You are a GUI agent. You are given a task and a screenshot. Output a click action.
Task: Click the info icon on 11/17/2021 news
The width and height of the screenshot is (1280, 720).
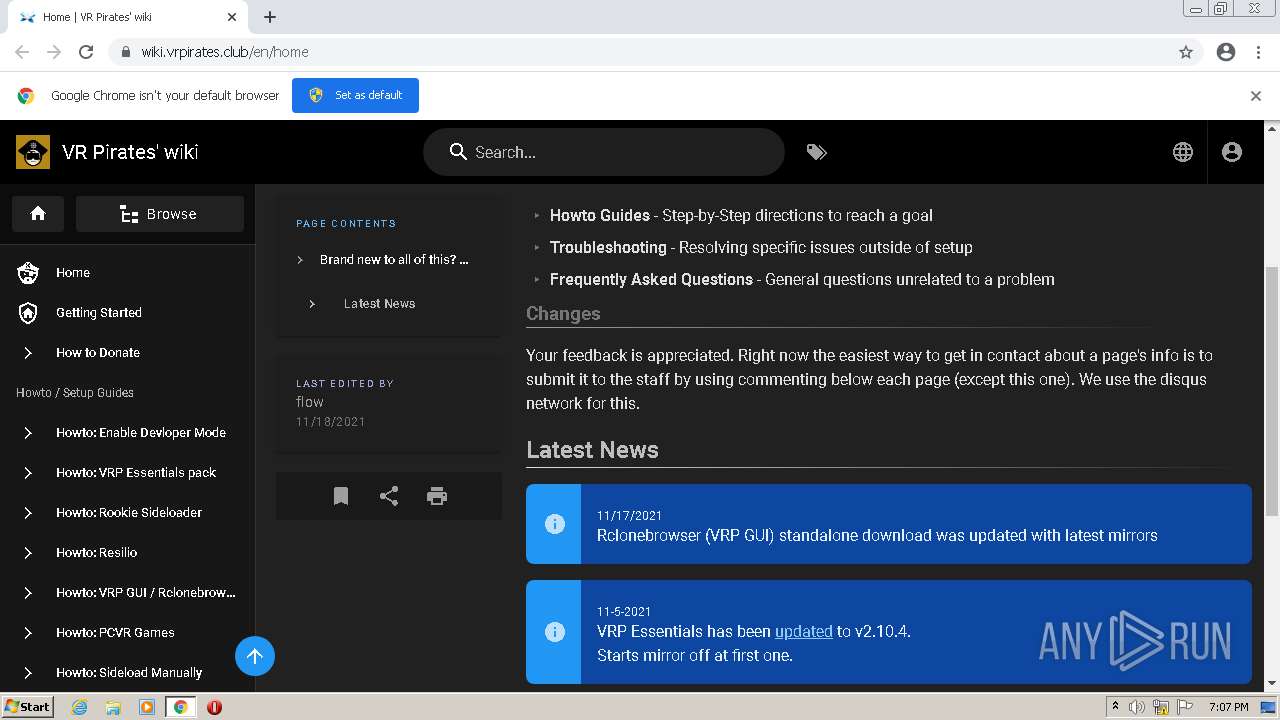(554, 524)
